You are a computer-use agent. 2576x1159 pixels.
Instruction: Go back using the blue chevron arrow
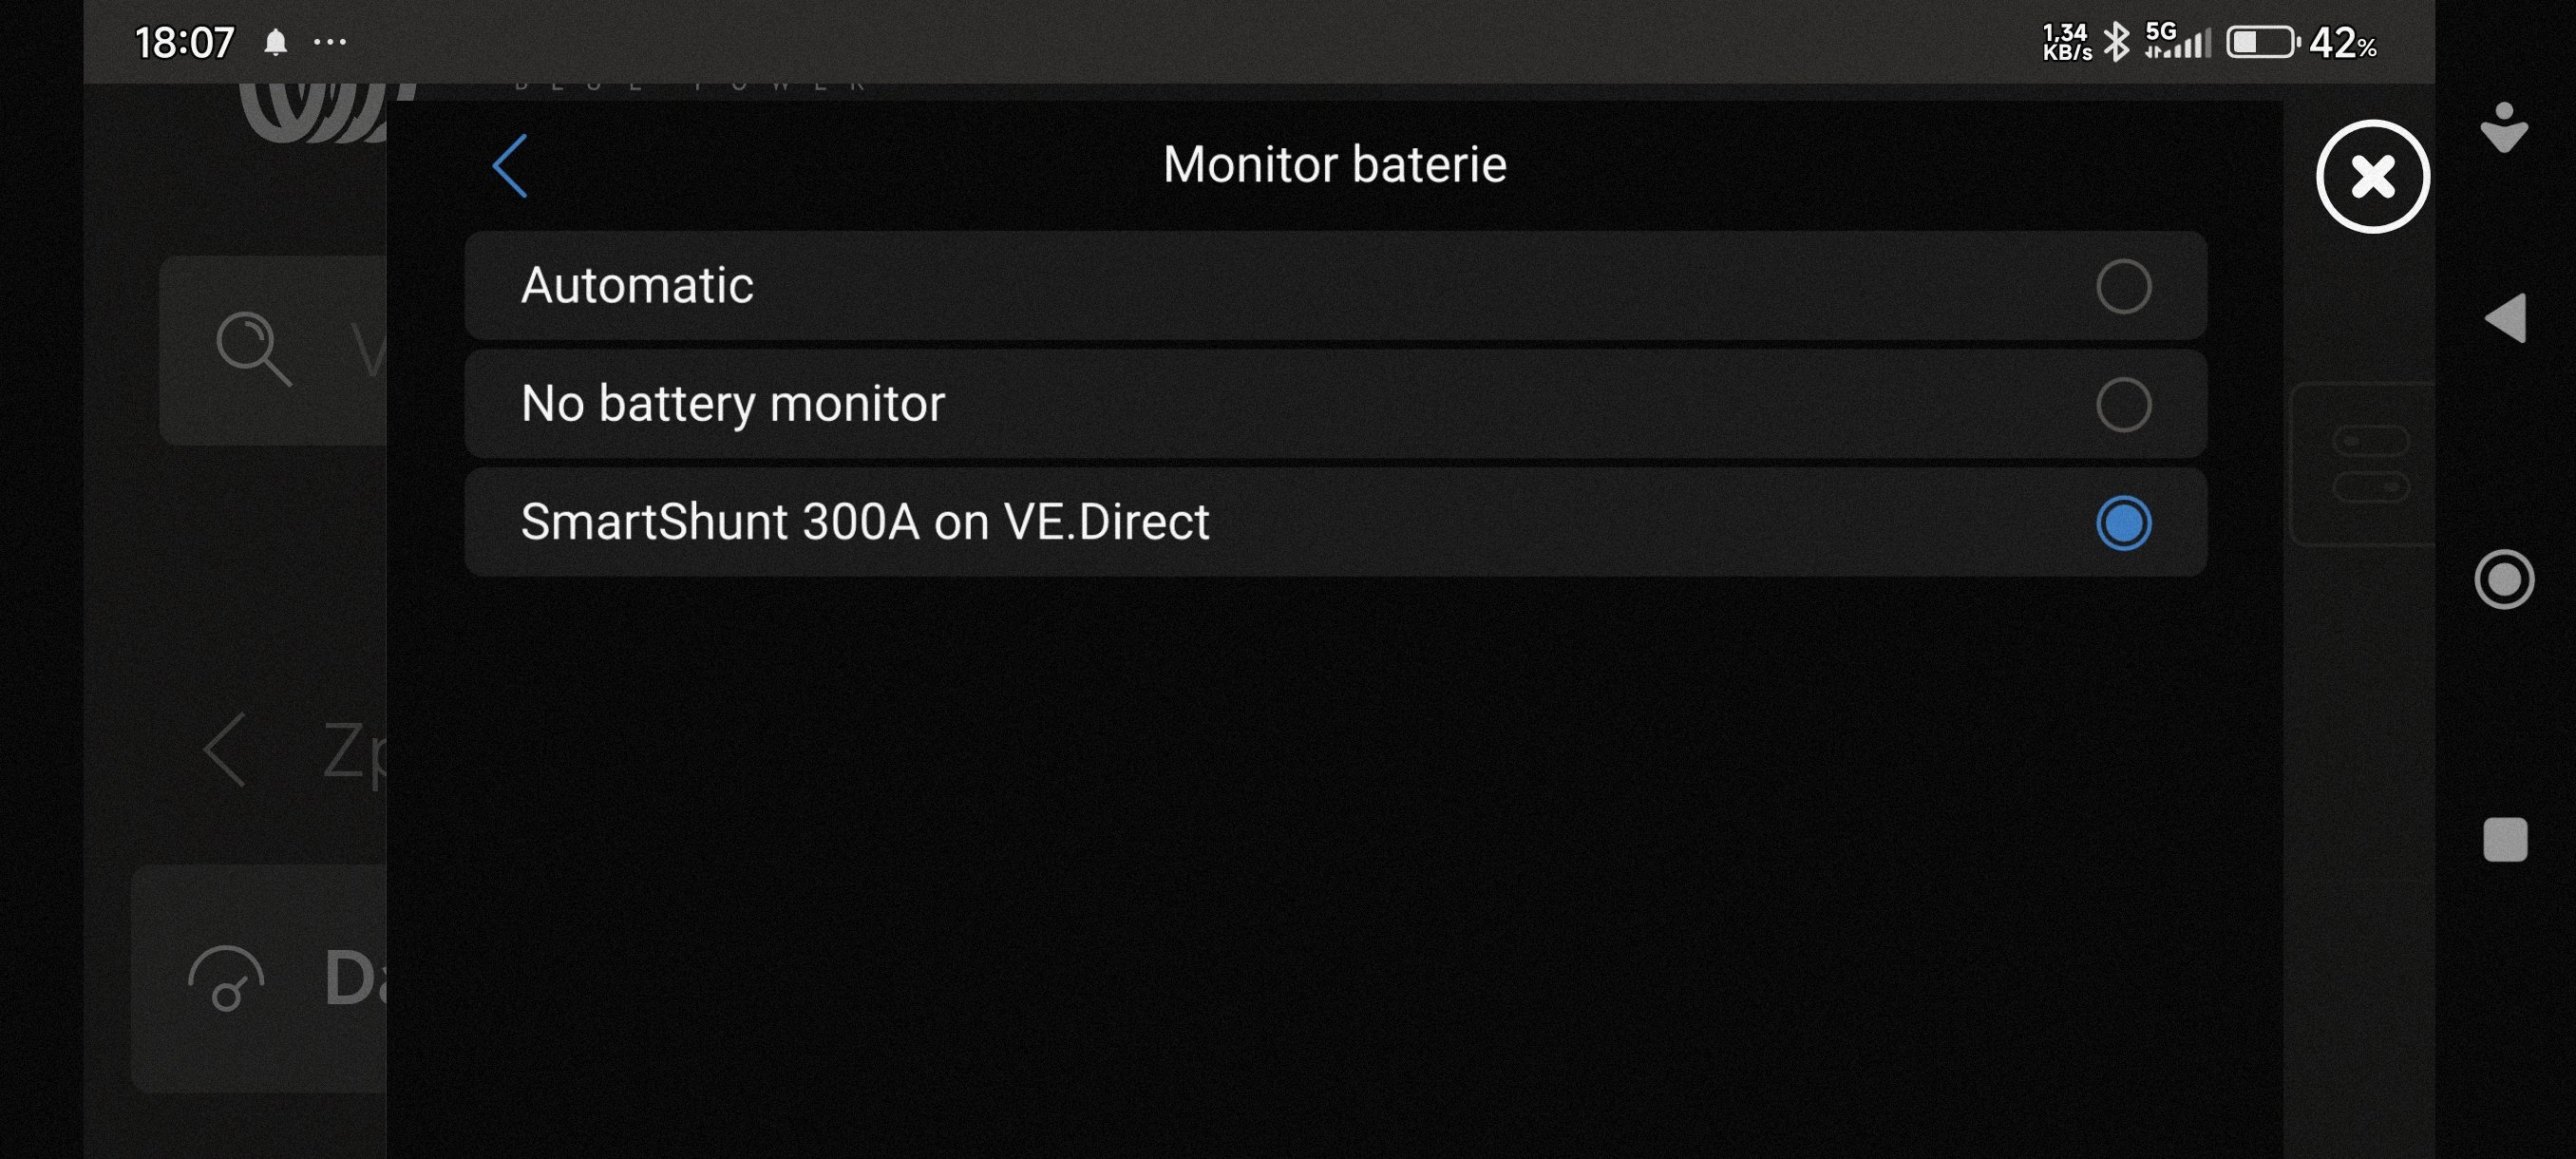click(x=510, y=166)
